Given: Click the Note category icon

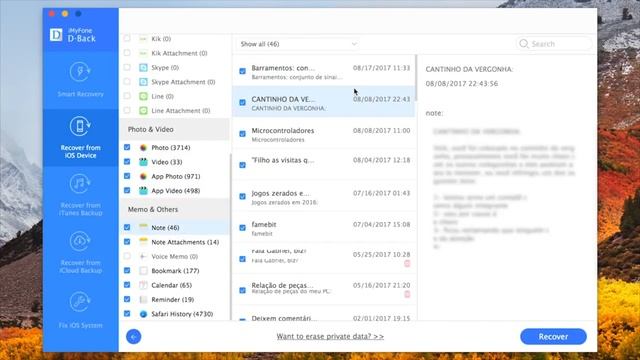Looking at the screenshot, I should 143,227.
